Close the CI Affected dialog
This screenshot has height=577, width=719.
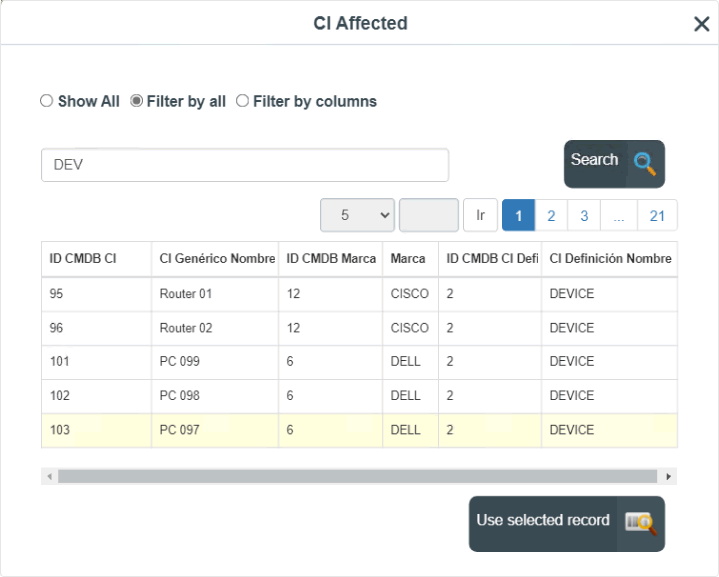[702, 24]
